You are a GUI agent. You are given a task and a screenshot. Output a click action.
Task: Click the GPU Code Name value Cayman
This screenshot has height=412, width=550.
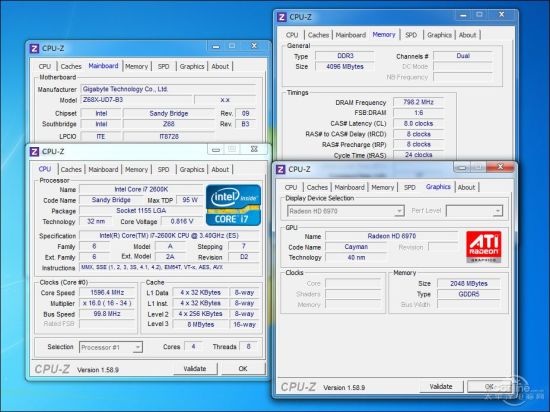pyautogui.click(x=356, y=247)
